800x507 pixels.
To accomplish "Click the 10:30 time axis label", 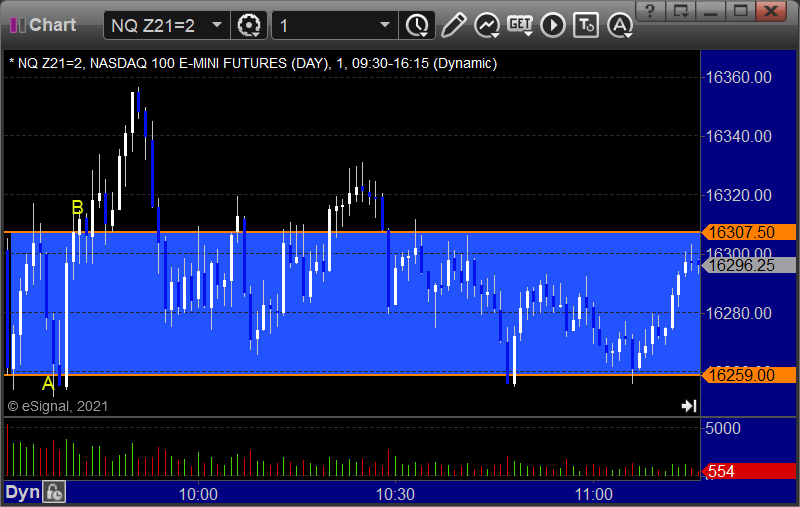I will click(395, 494).
